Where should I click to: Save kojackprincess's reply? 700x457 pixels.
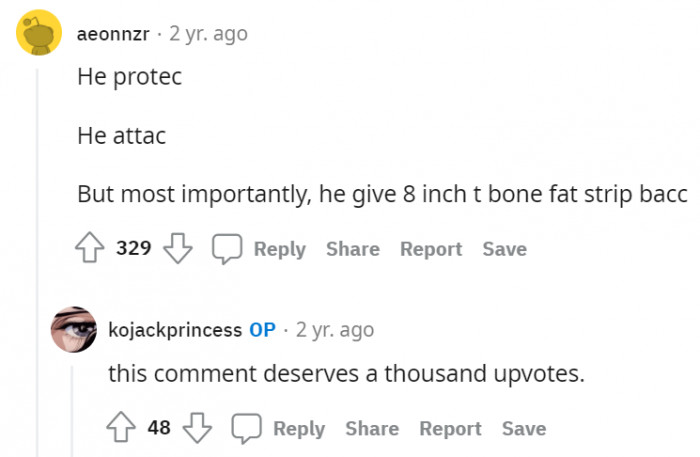[x=524, y=429]
